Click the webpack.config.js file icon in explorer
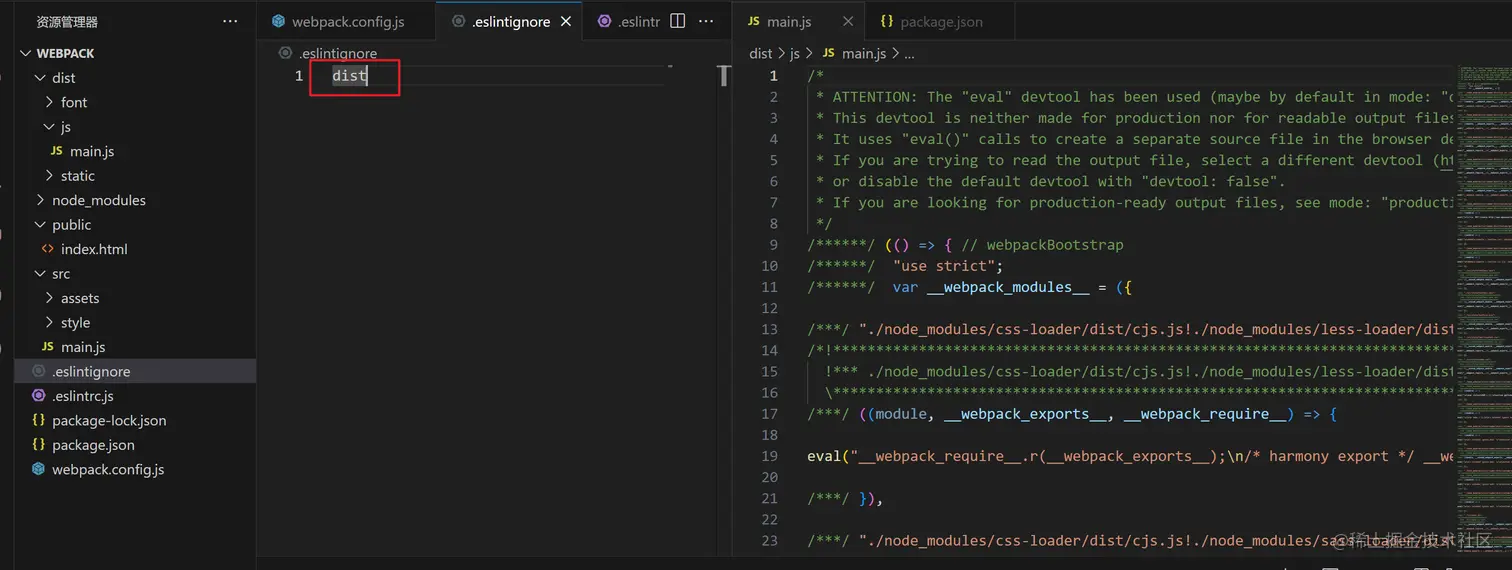 [x=38, y=469]
